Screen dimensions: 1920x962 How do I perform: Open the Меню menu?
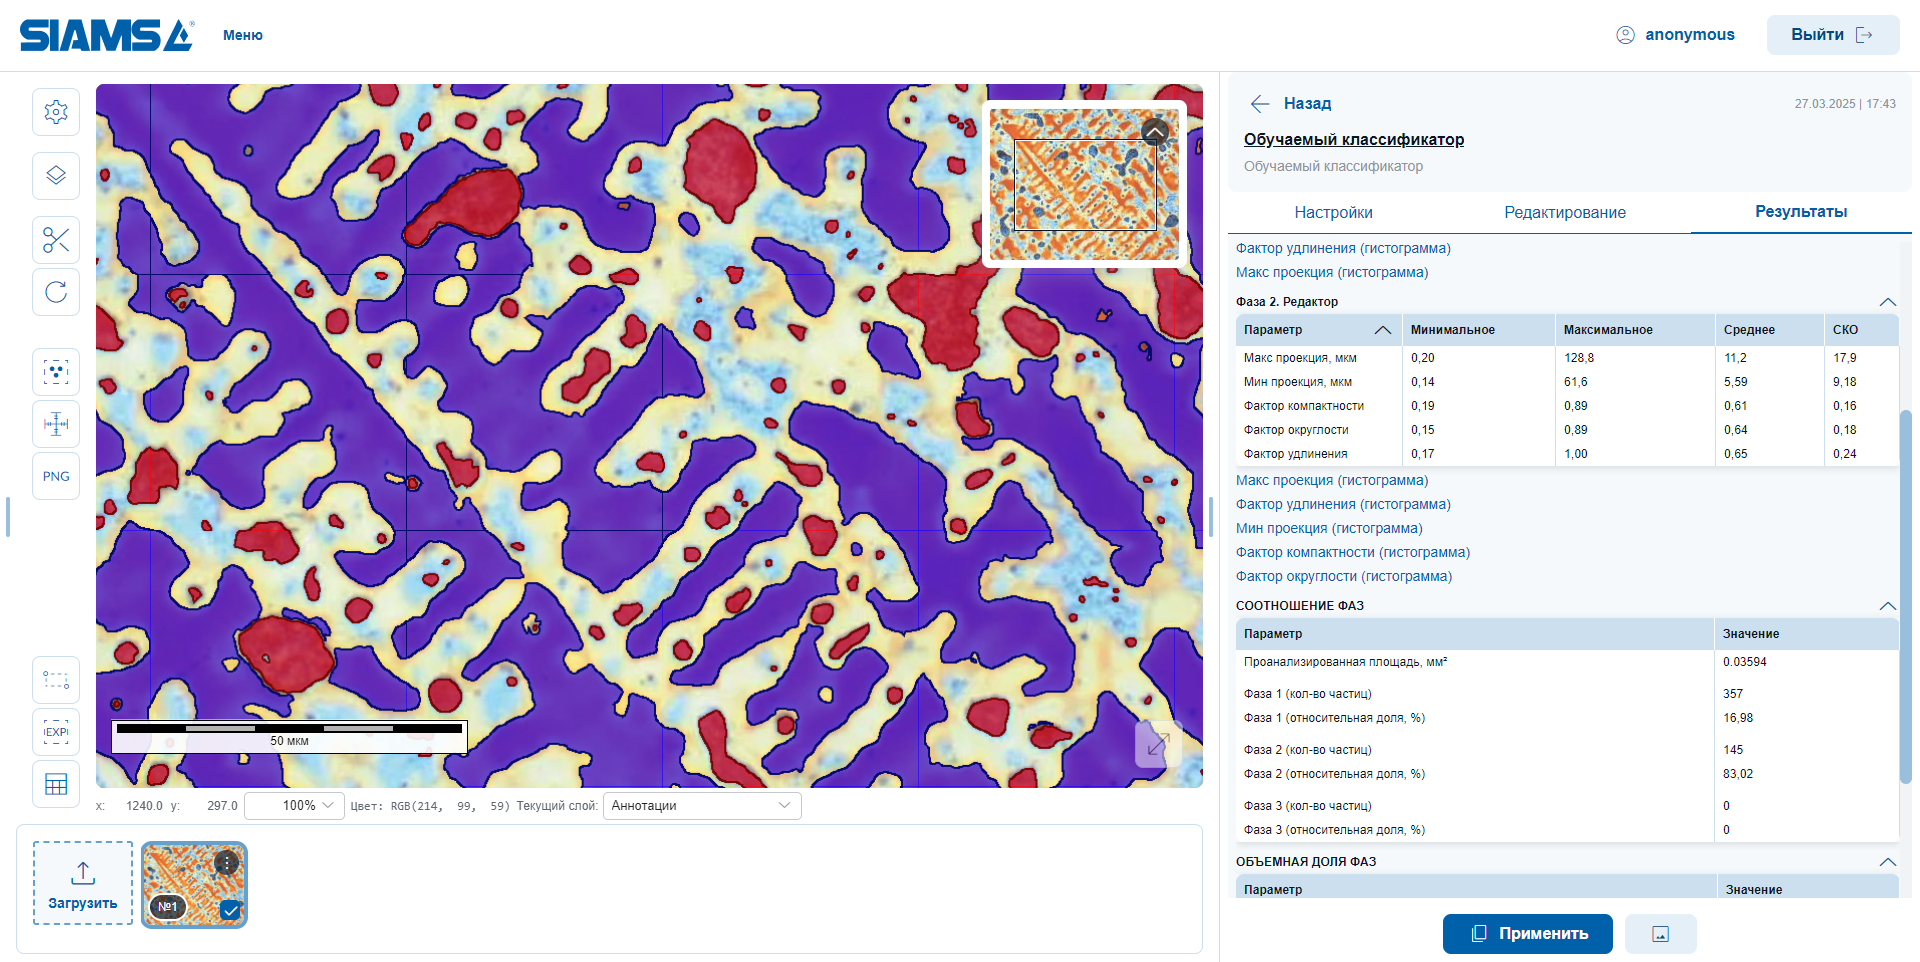pyautogui.click(x=243, y=35)
